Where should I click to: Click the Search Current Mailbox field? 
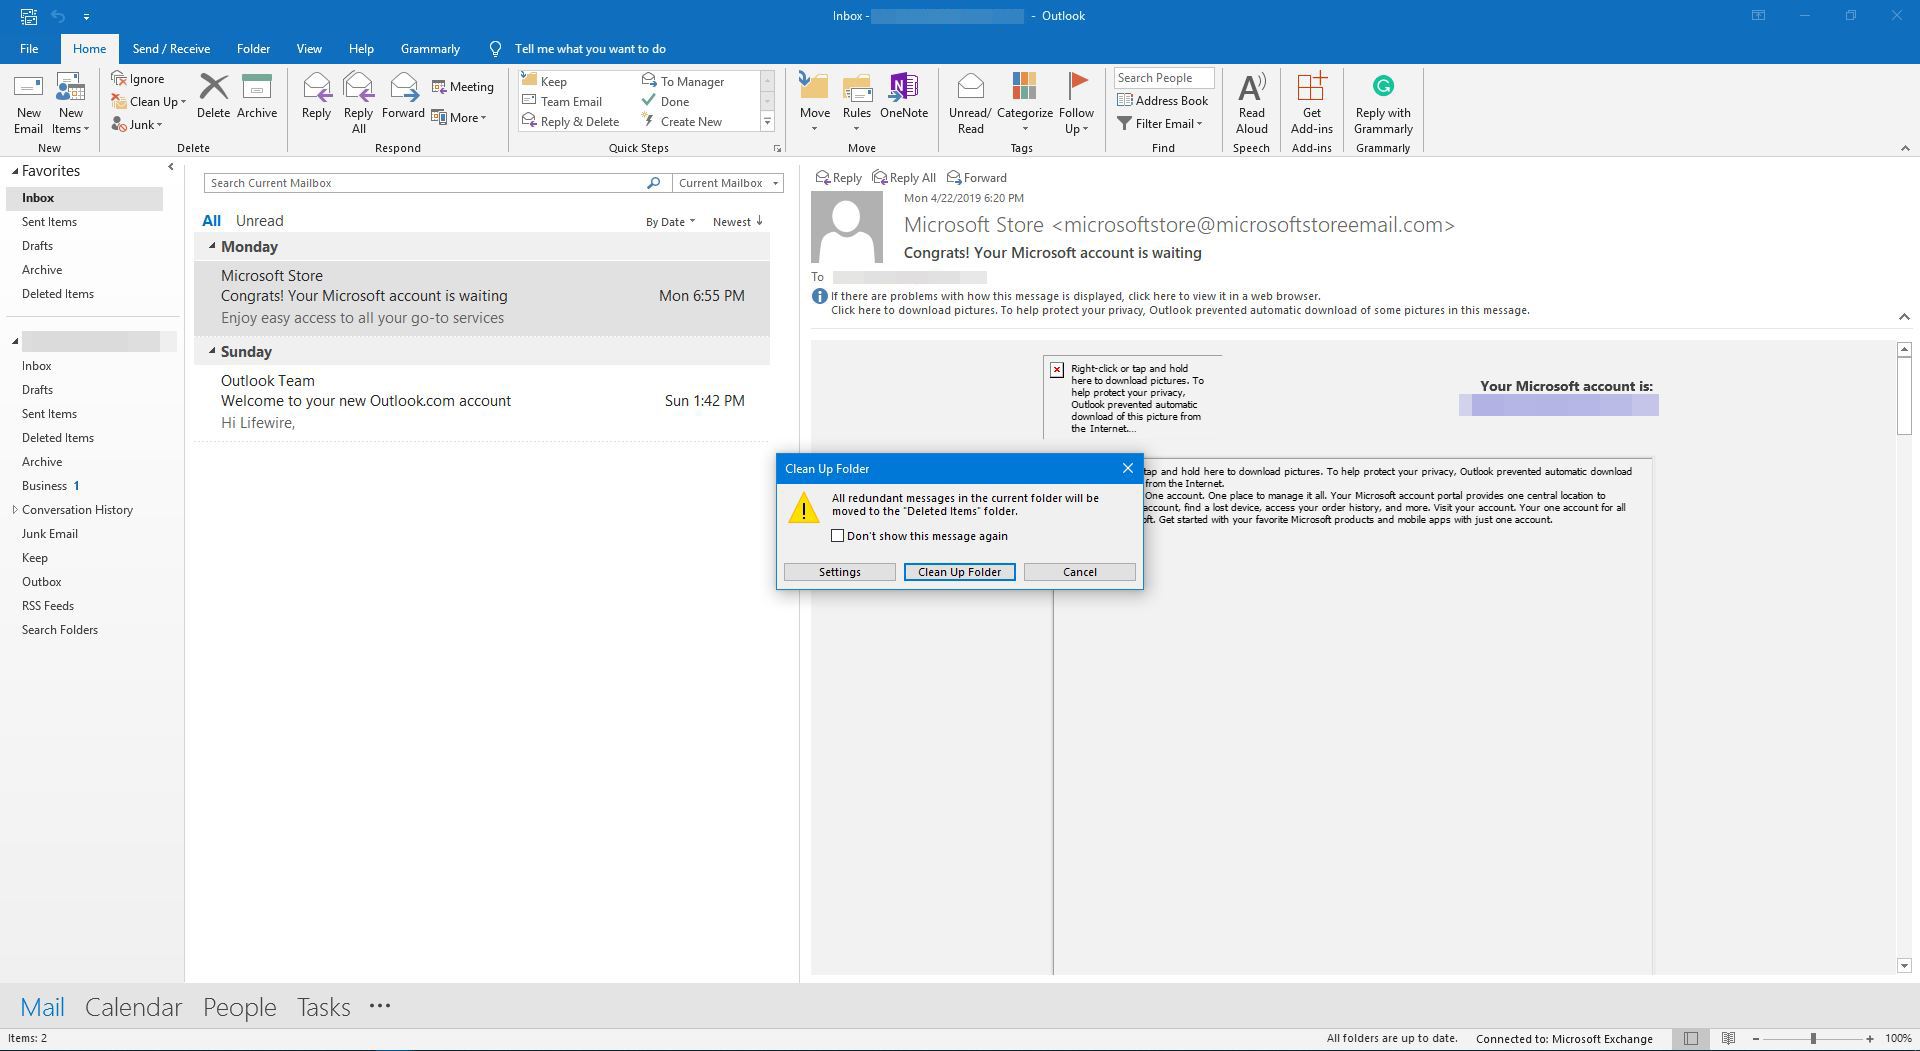pyautogui.click(x=424, y=183)
